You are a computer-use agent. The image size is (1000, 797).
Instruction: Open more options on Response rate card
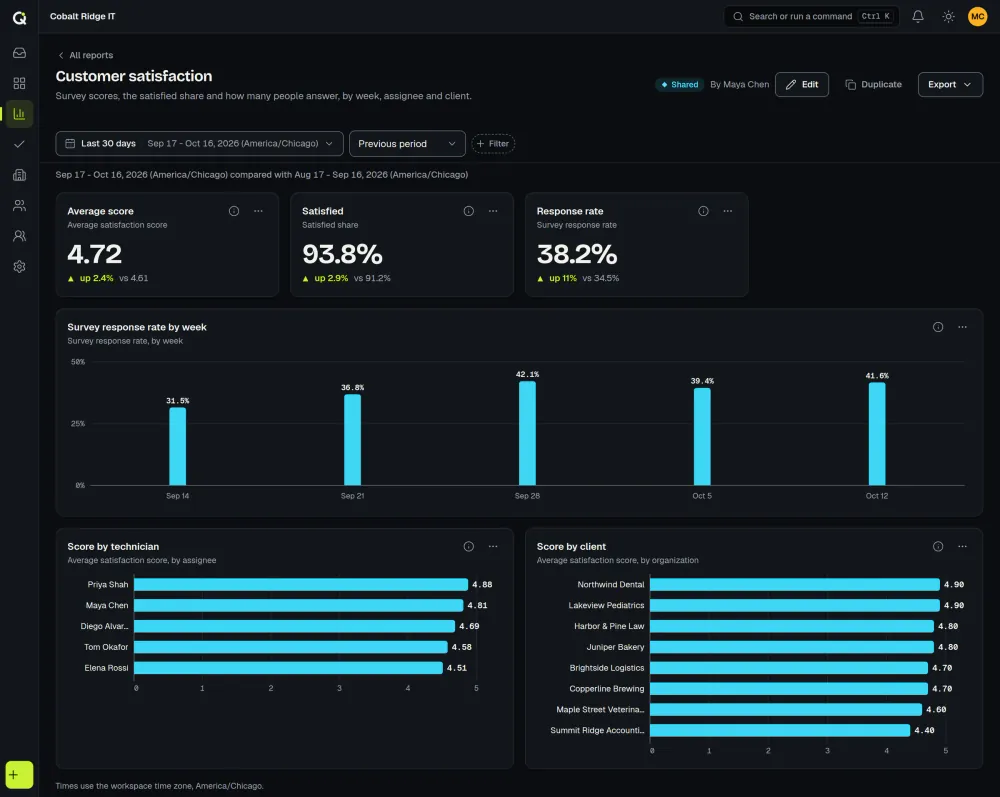tap(728, 211)
